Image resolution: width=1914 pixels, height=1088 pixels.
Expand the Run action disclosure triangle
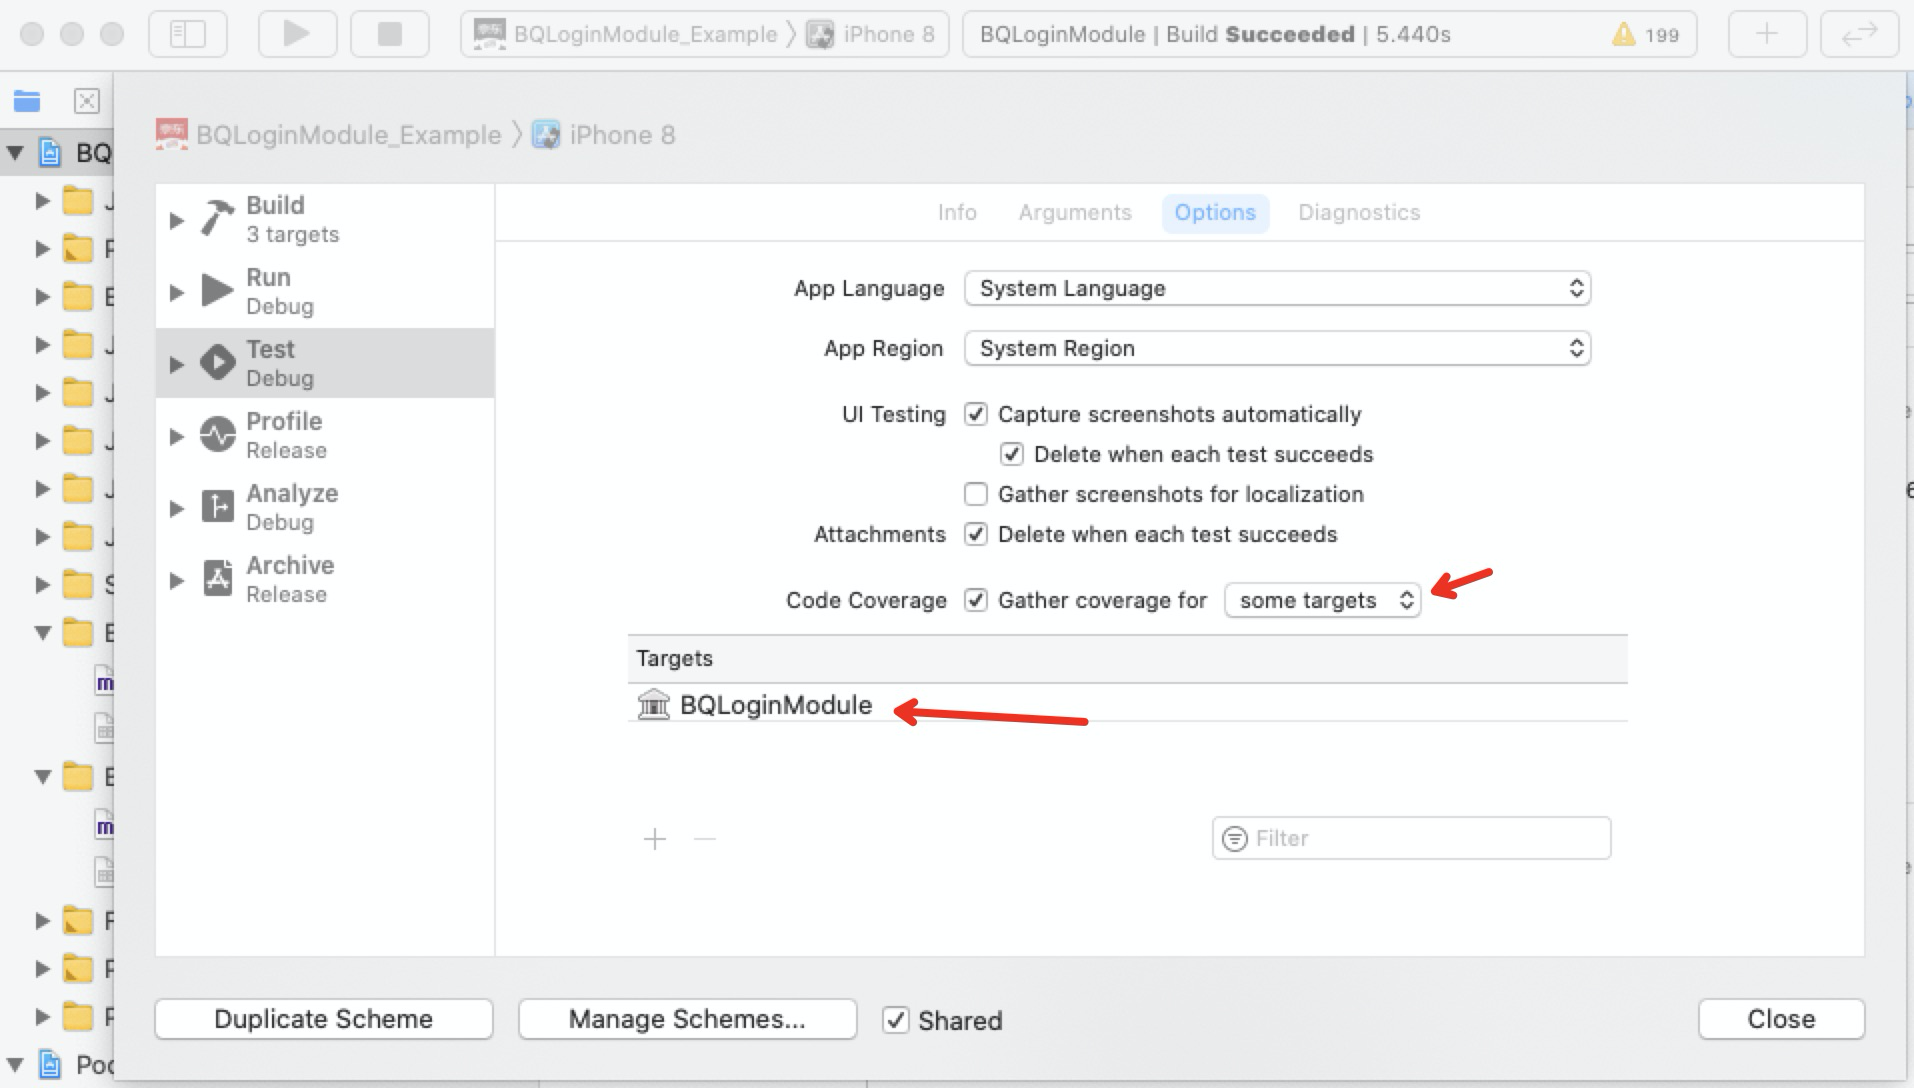pyautogui.click(x=177, y=292)
